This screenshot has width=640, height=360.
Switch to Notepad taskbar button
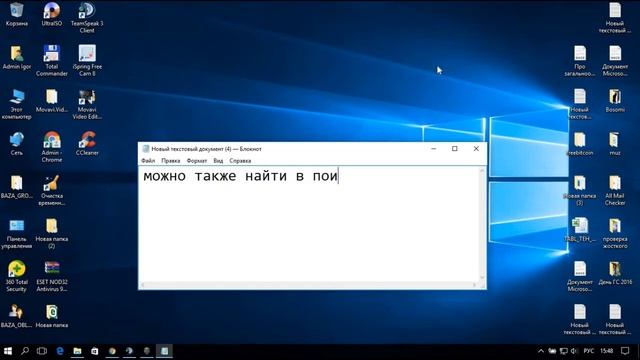tap(164, 351)
